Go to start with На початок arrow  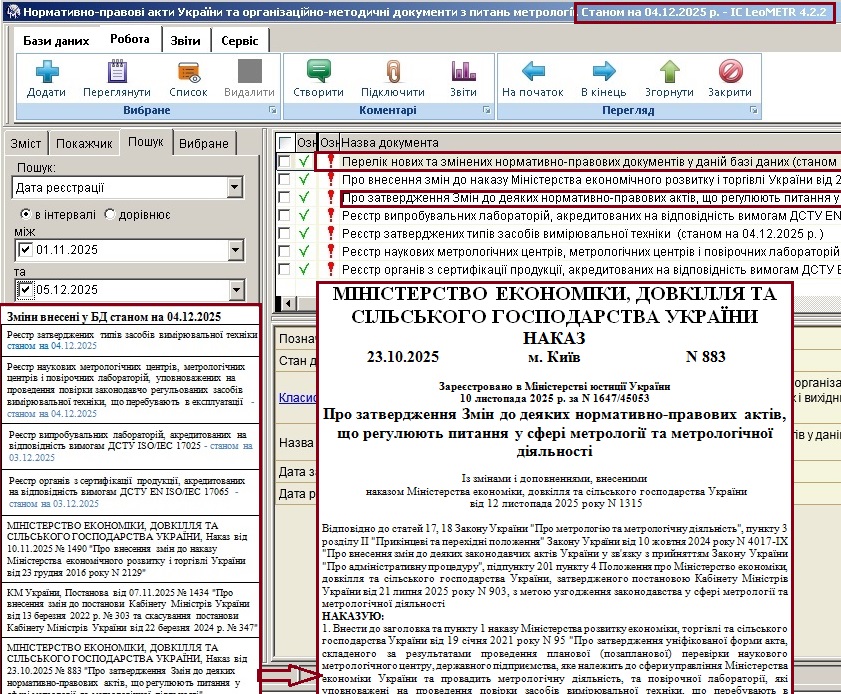533,72
